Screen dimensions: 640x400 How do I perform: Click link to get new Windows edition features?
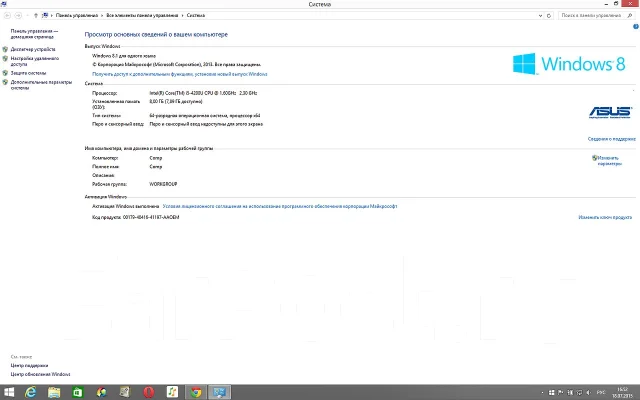click(180, 74)
